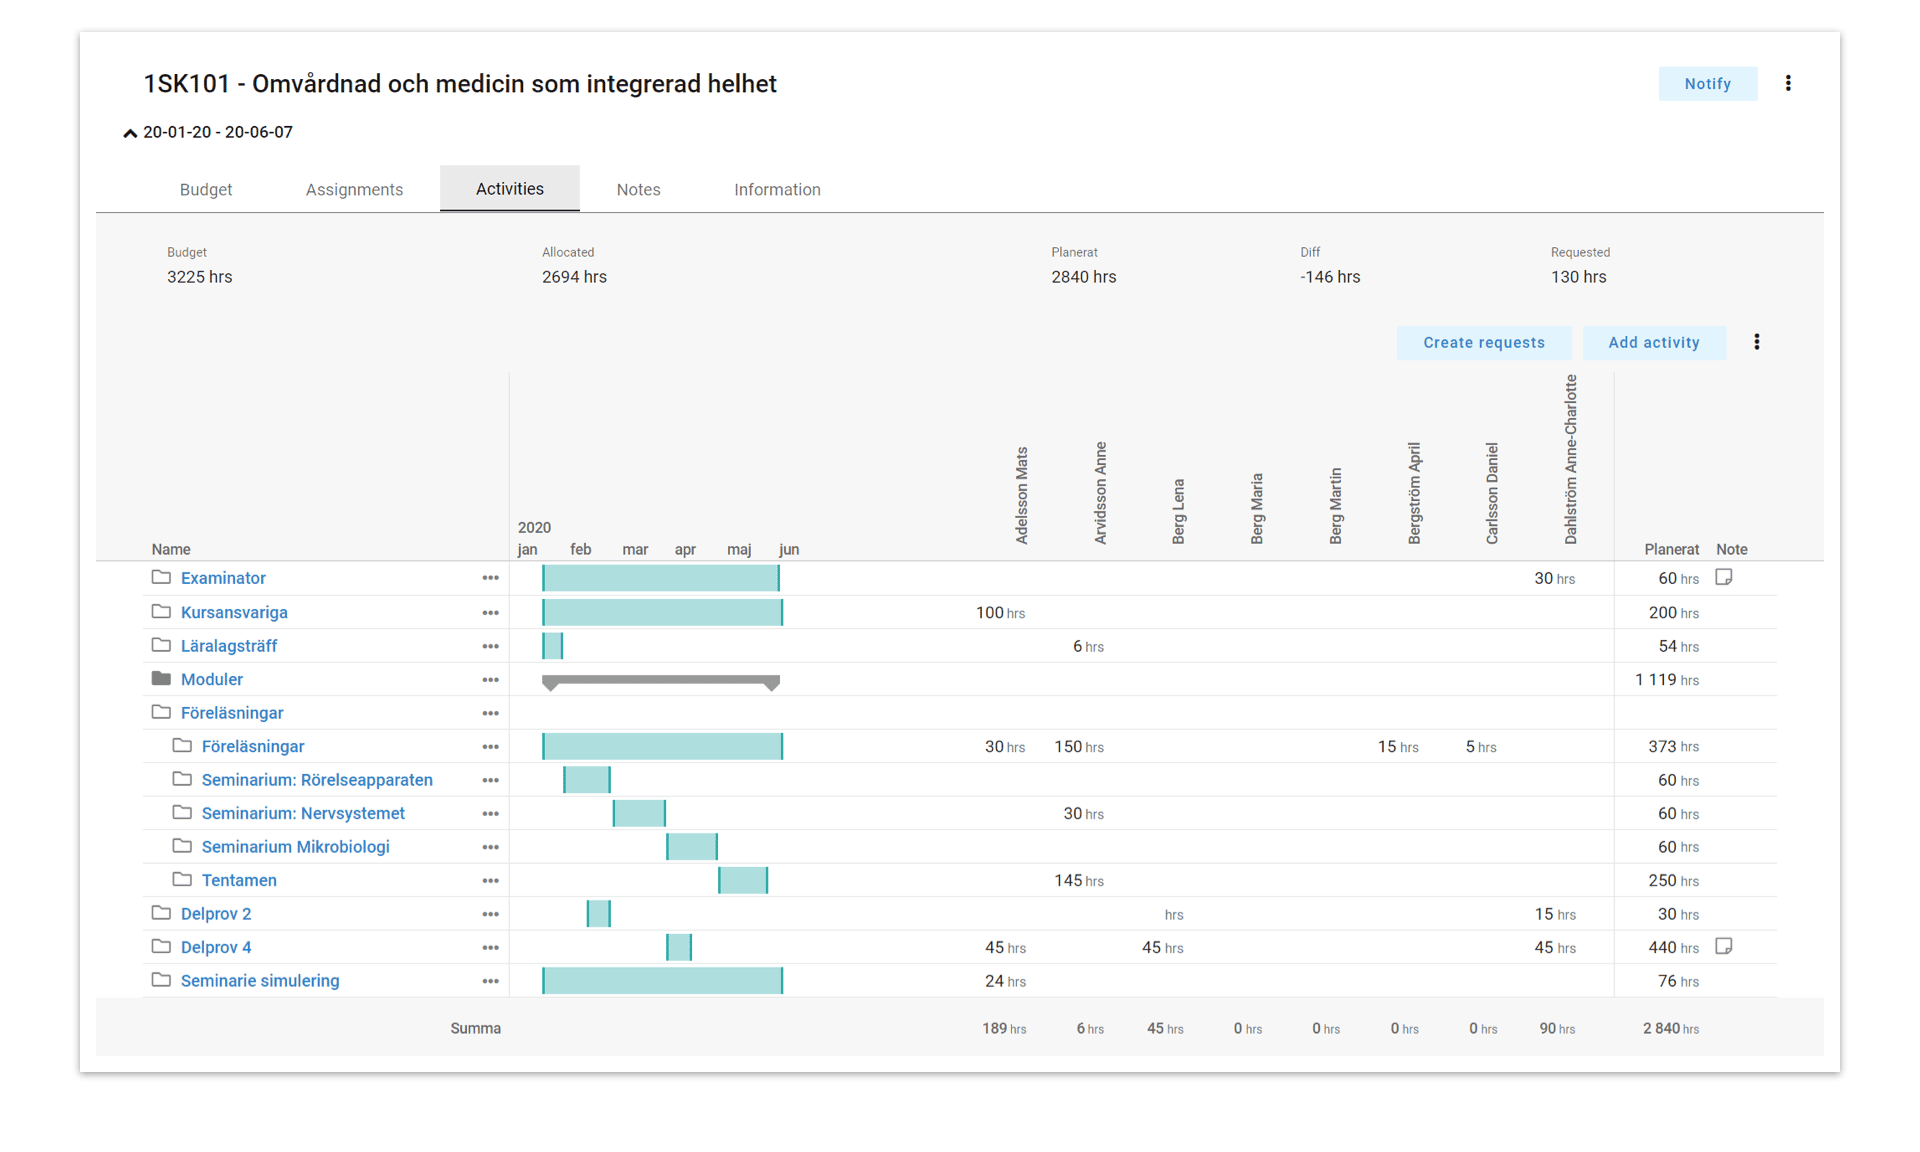1920x1152 pixels.
Task: Click the filled folder icon beside Moduler
Action: point(162,679)
